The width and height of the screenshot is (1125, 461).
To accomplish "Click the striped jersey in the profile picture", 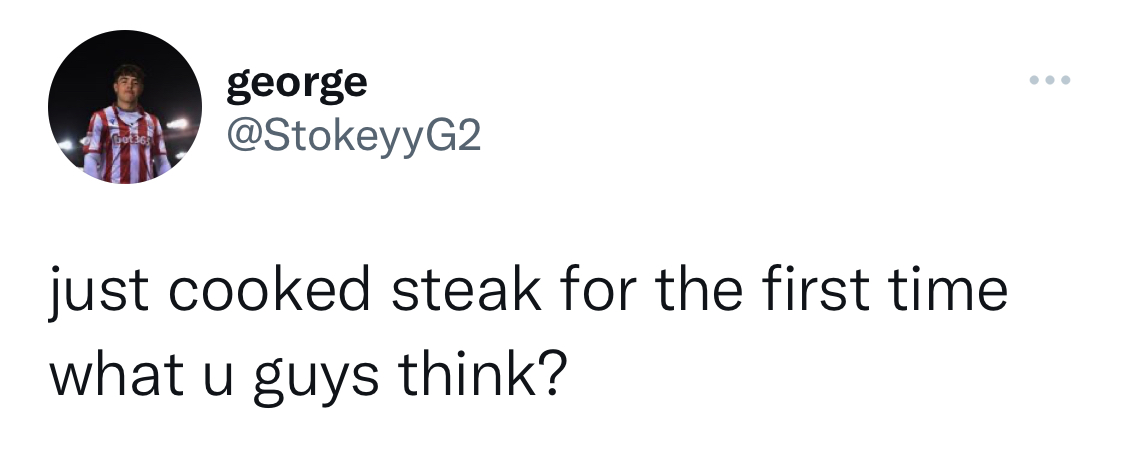I will point(127,146).
